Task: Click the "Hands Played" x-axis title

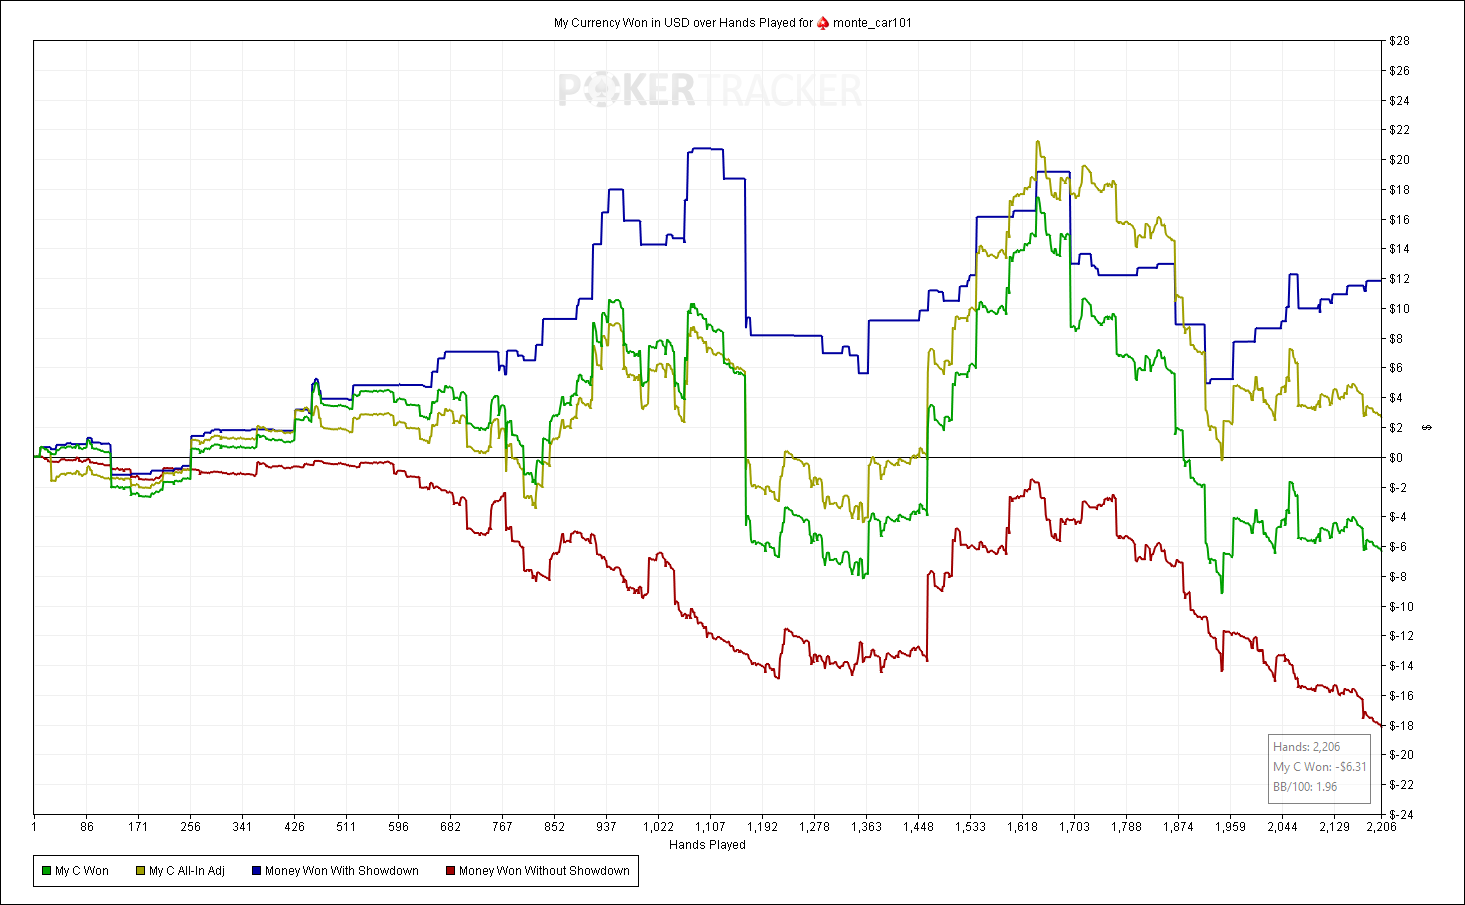Action: point(707,845)
